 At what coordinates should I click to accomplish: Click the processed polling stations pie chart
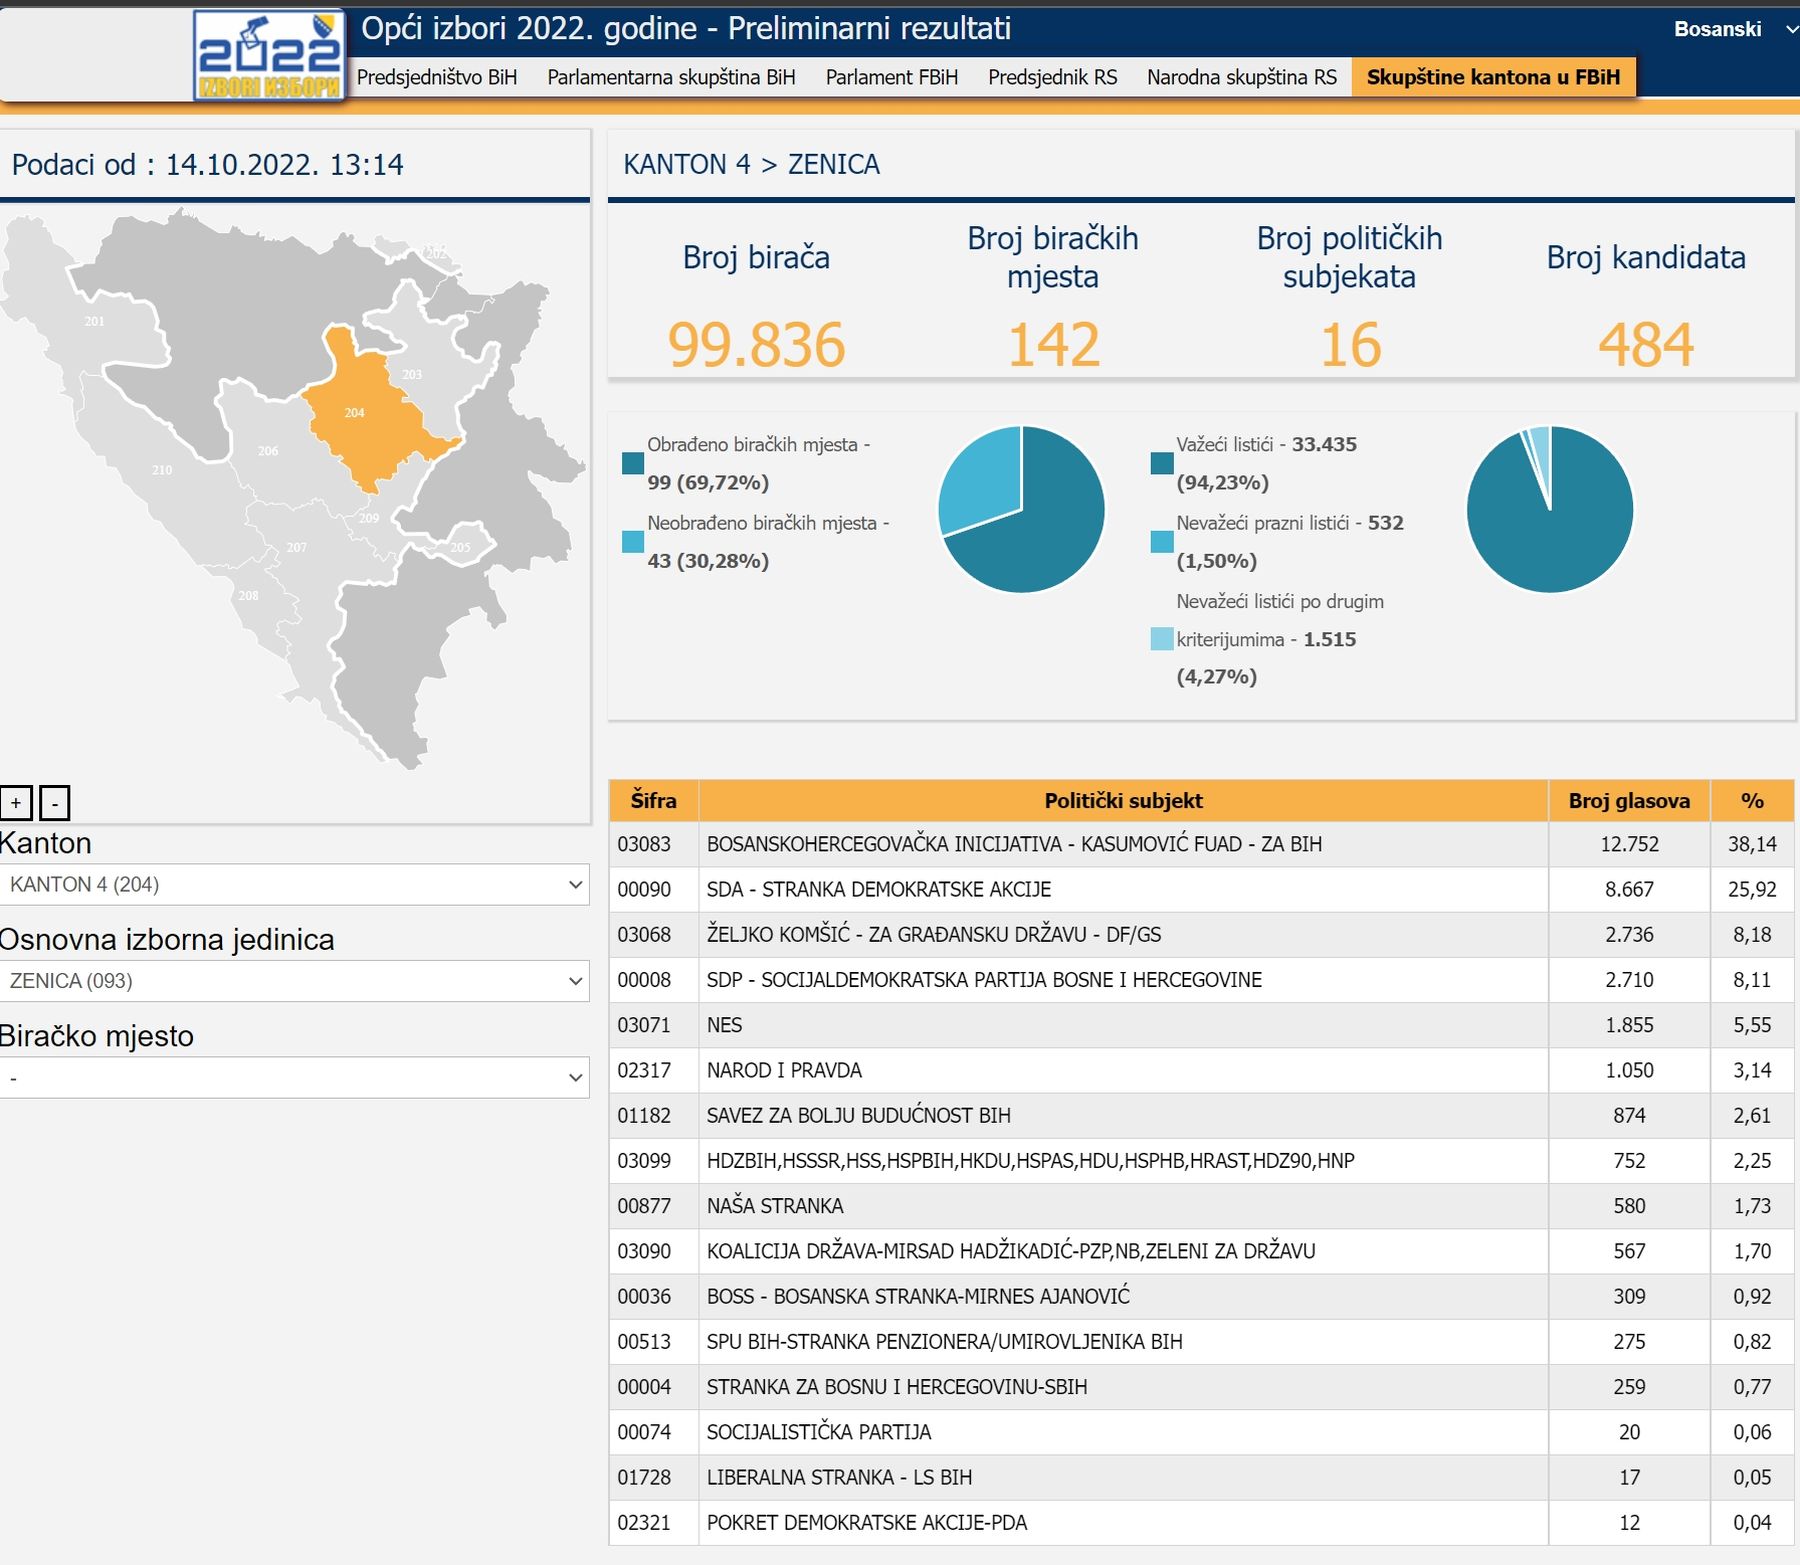[1021, 510]
